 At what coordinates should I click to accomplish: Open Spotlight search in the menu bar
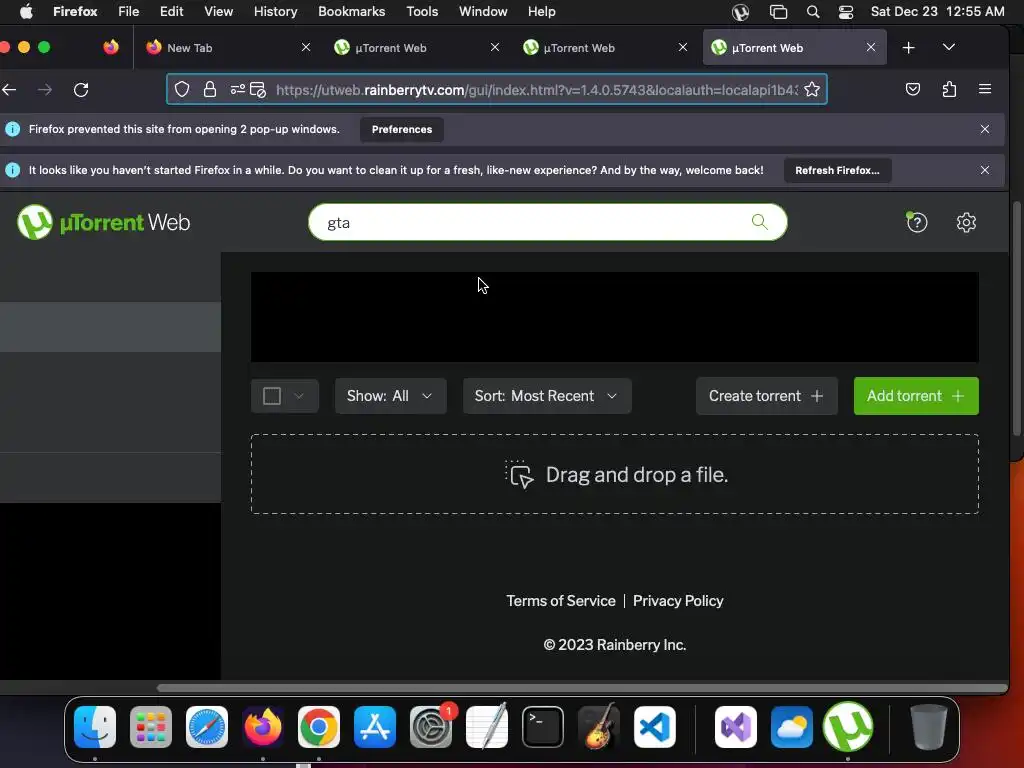click(x=813, y=12)
